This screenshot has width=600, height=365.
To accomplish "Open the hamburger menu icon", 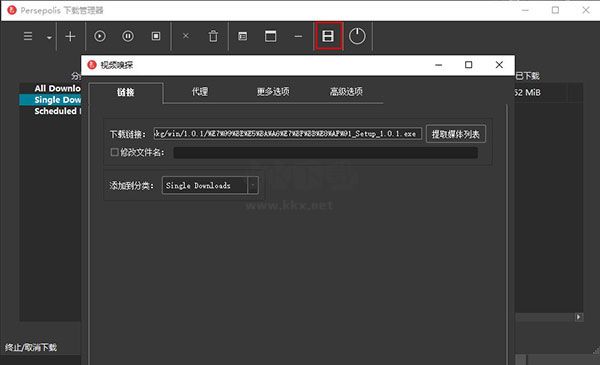I will [28, 36].
